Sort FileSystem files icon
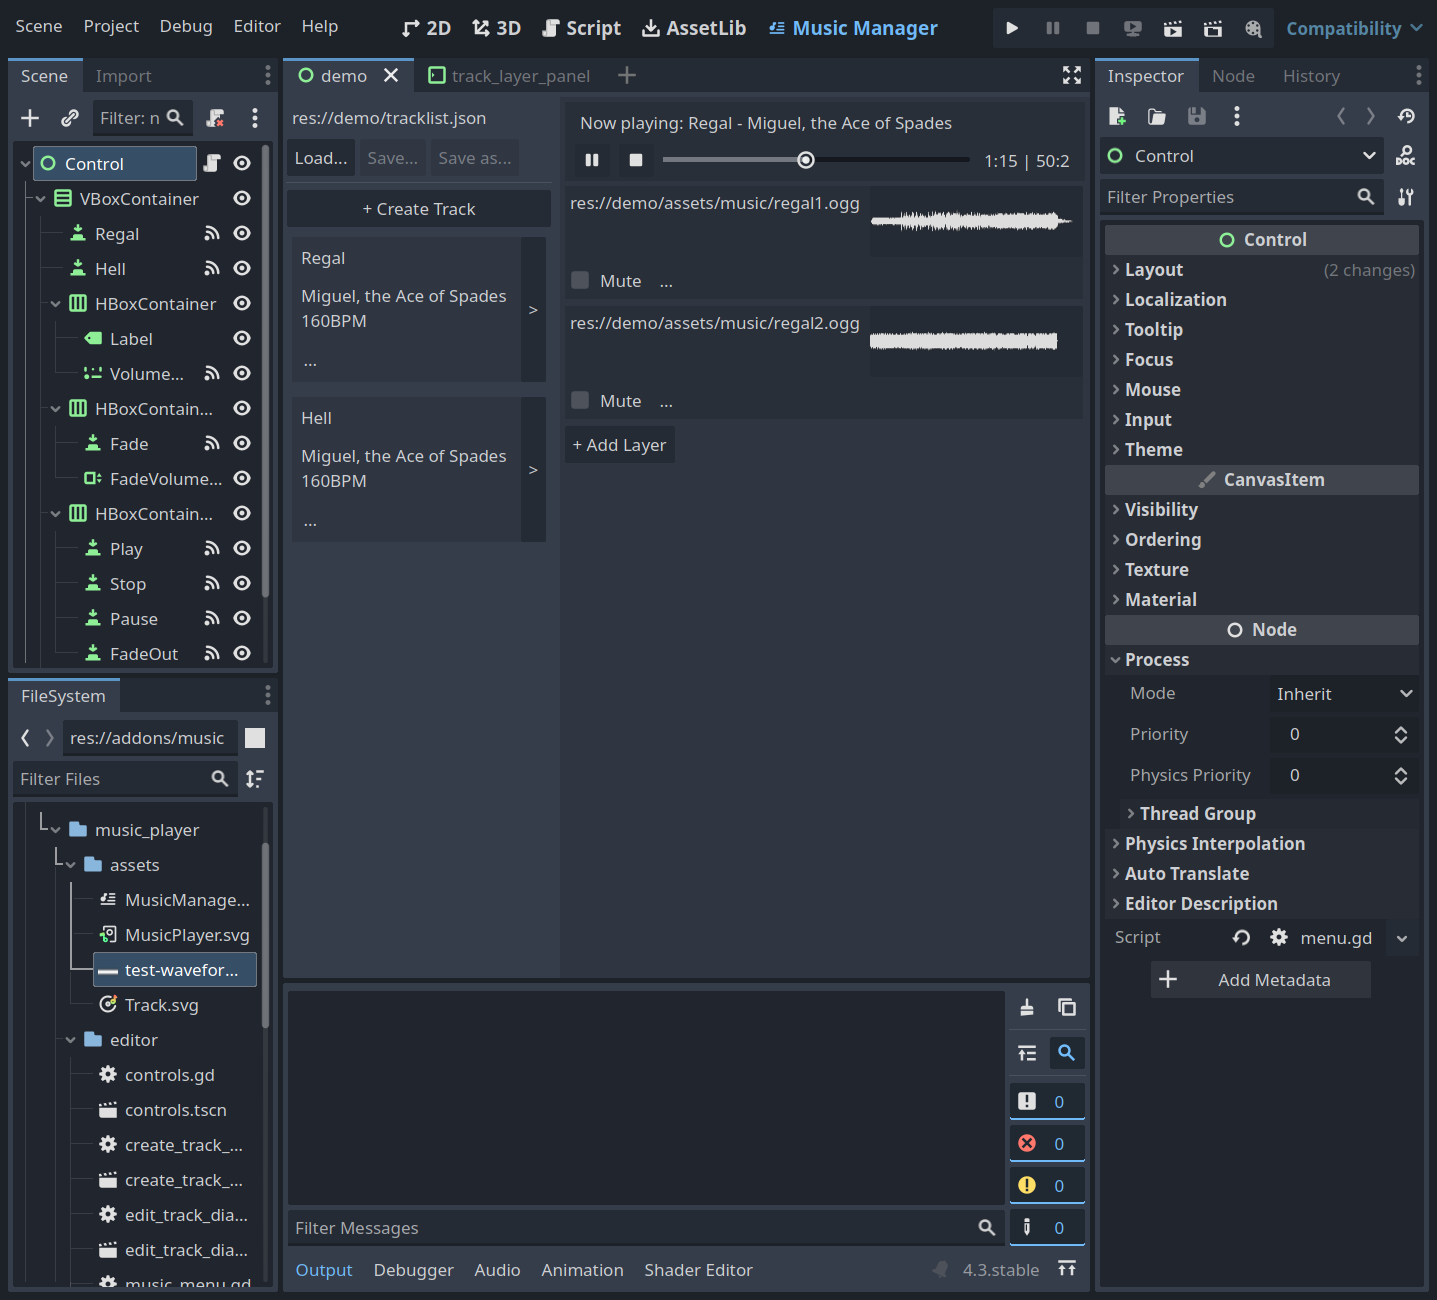 pyautogui.click(x=255, y=778)
